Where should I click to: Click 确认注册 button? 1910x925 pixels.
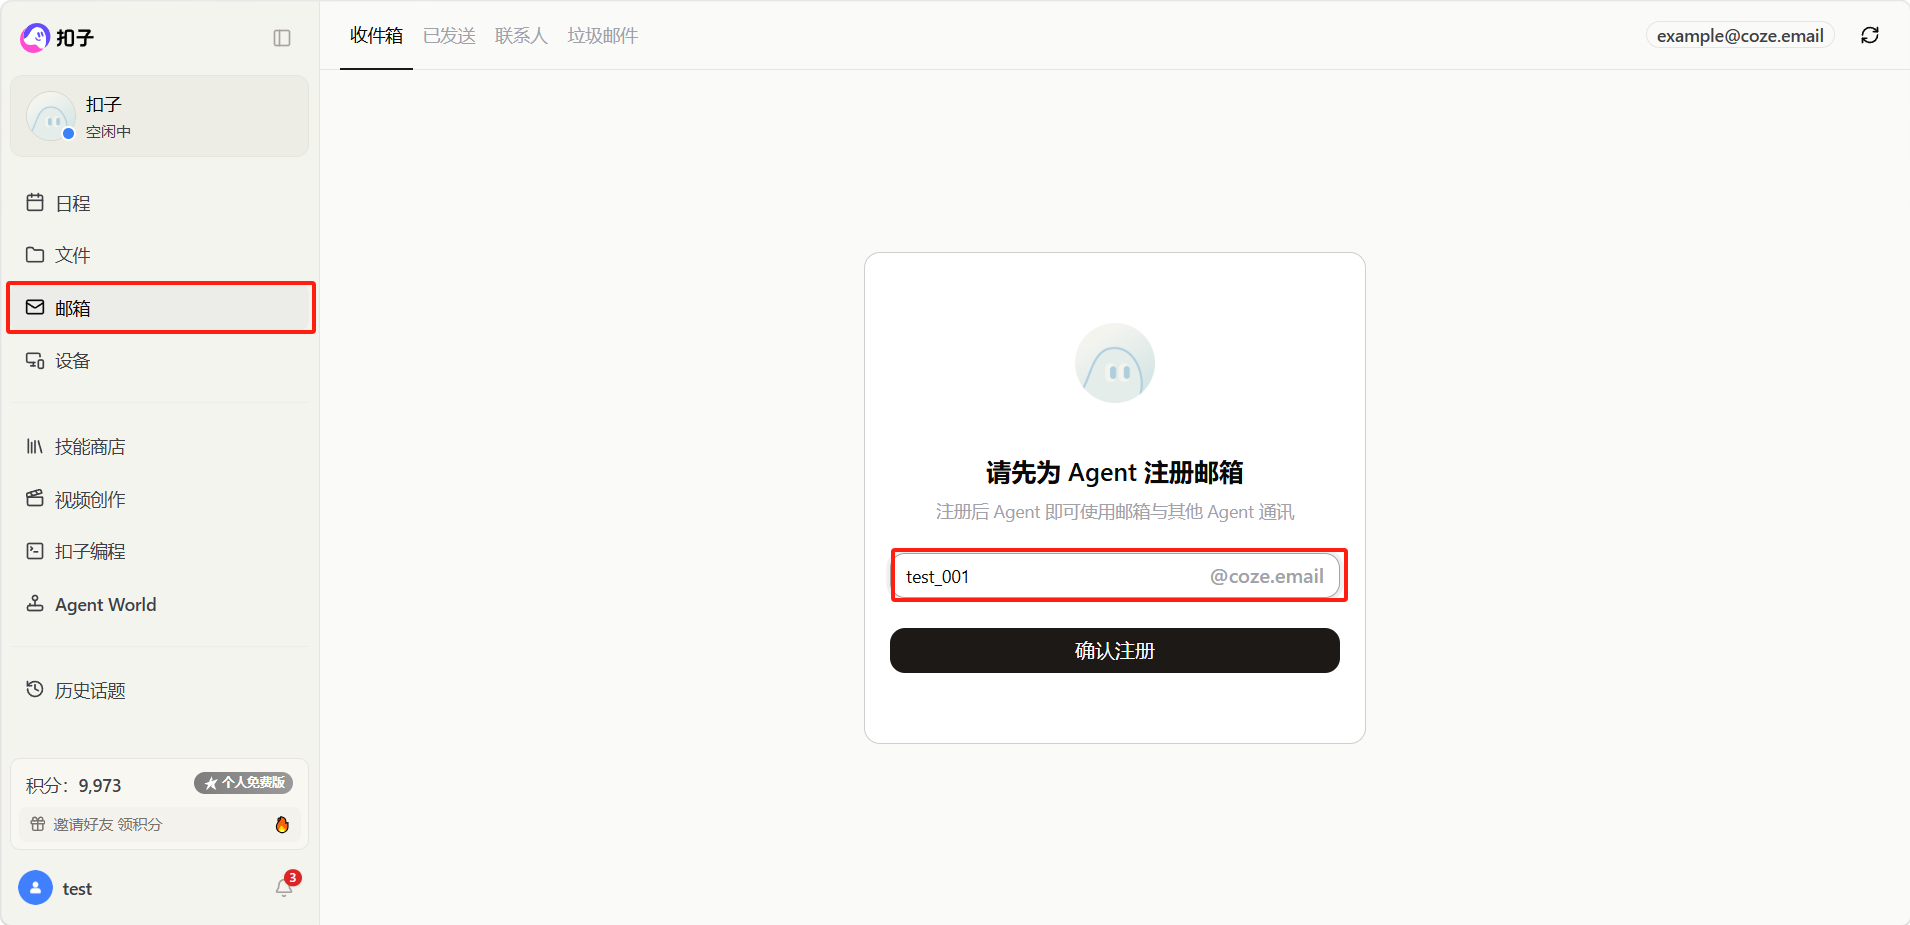(1115, 651)
